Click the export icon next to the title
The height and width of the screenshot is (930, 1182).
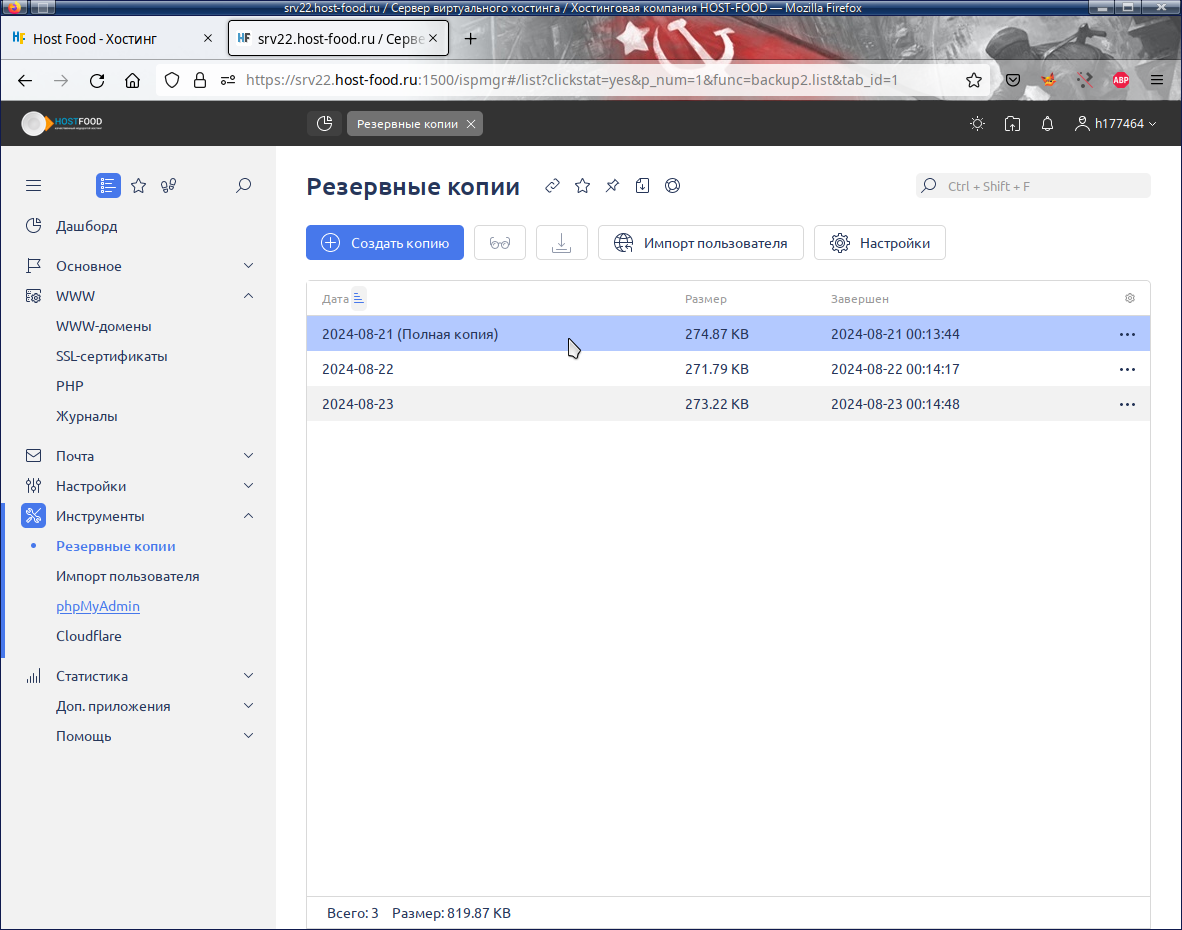(642, 185)
